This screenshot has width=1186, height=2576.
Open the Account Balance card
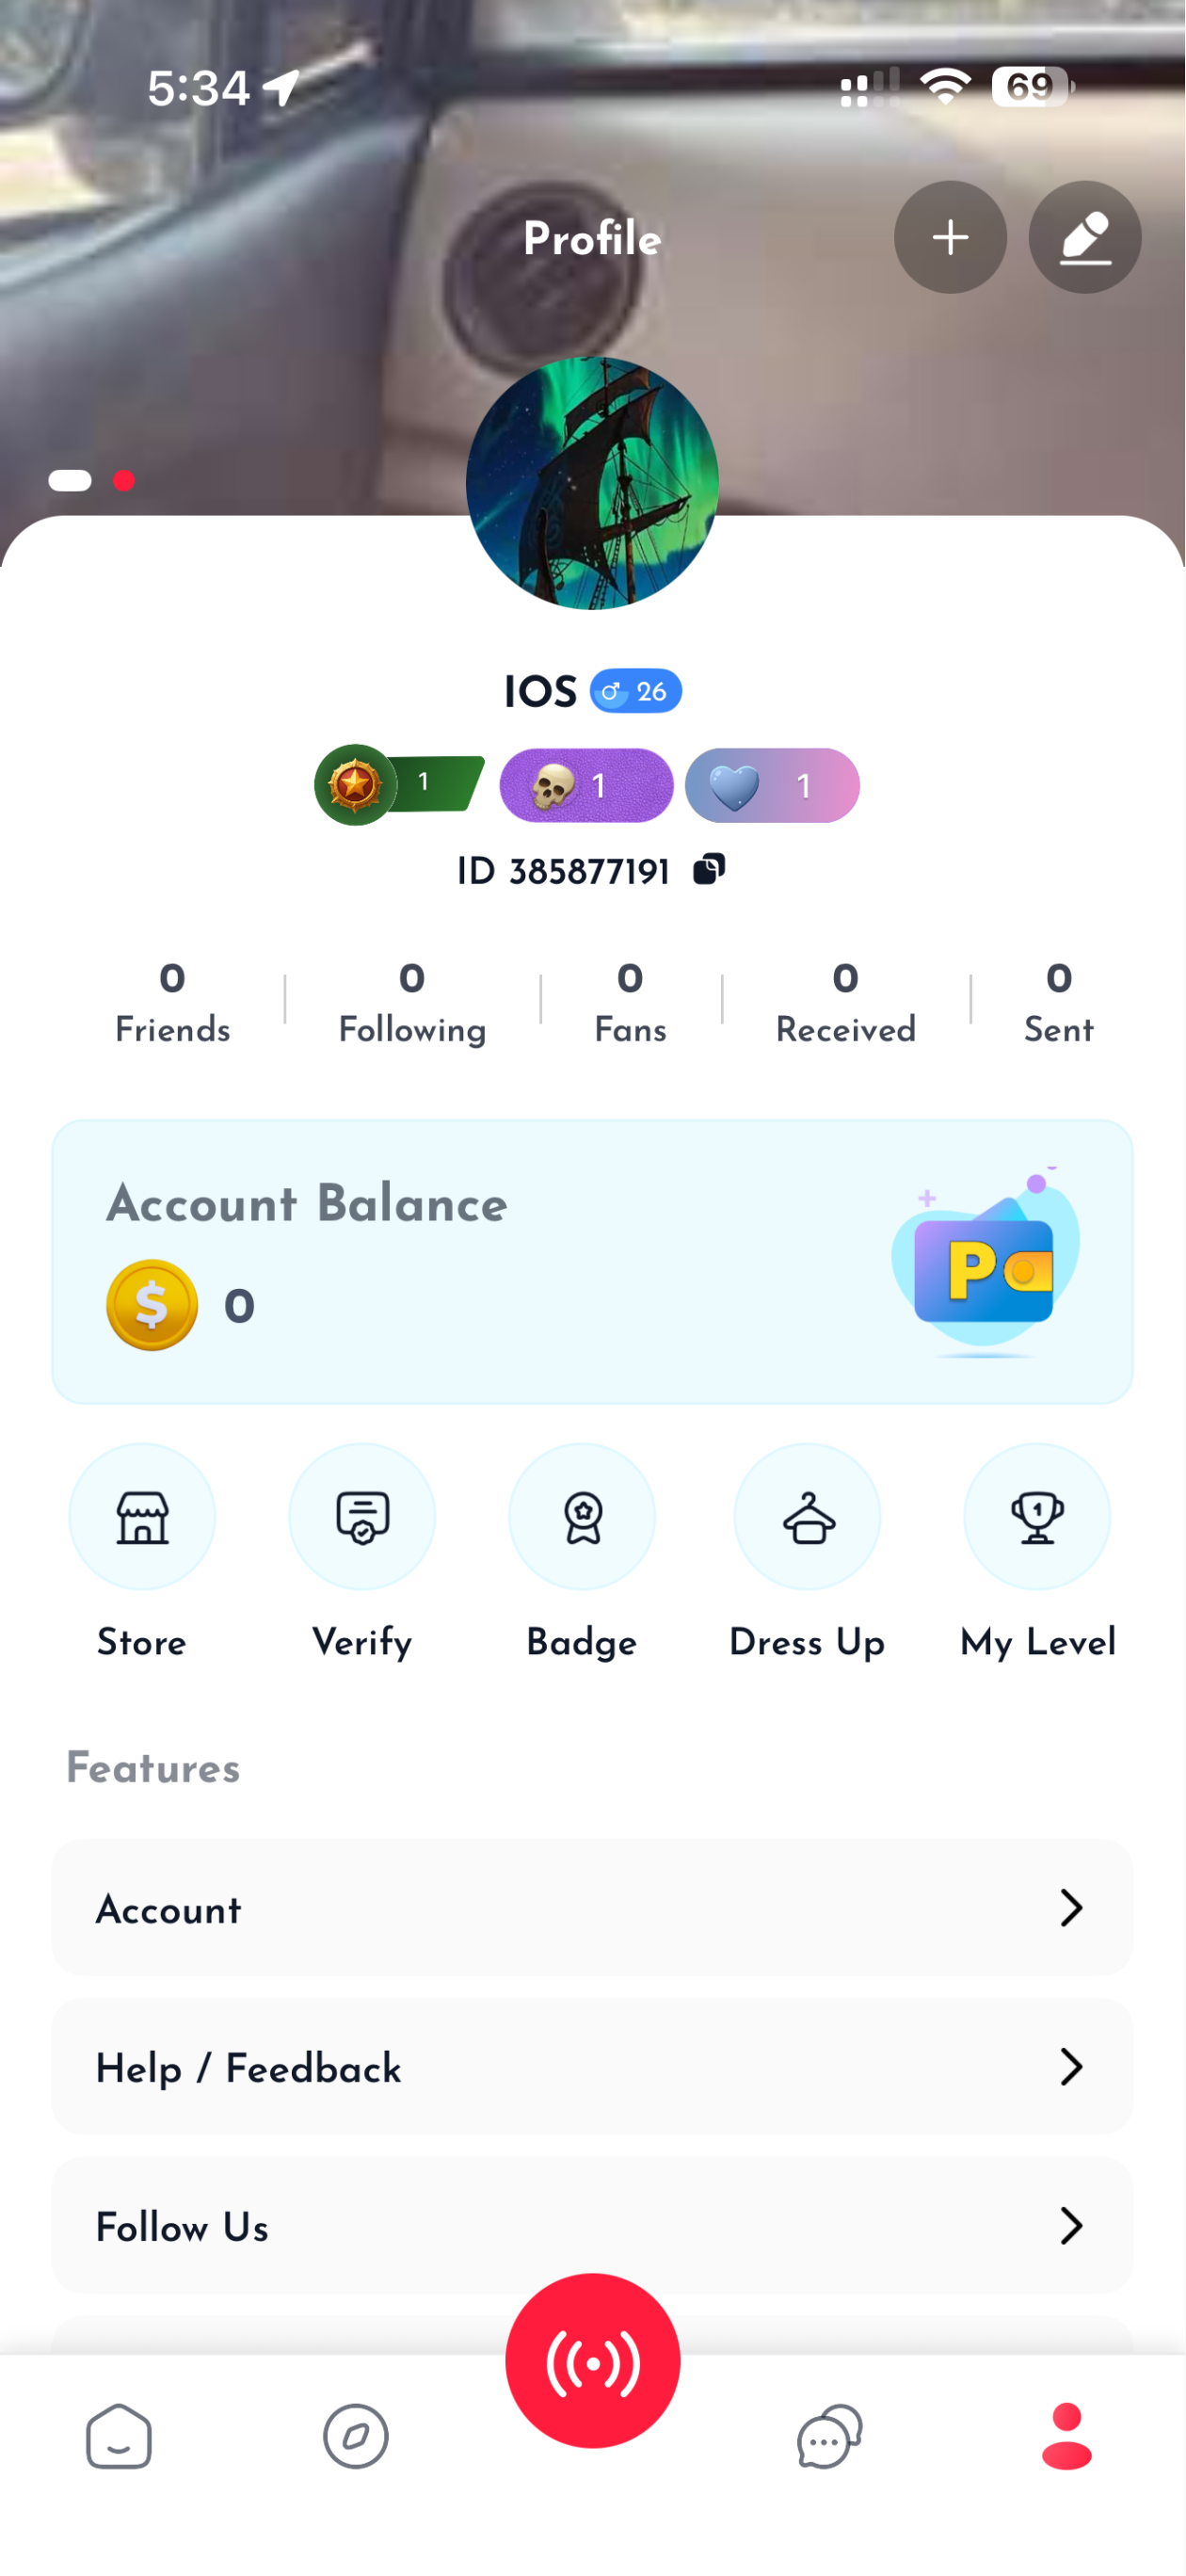(x=592, y=1262)
